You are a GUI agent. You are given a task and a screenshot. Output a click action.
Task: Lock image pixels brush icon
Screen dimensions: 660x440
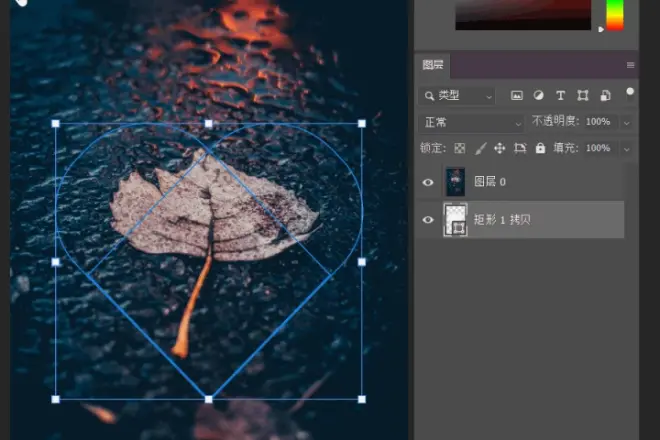(x=480, y=148)
